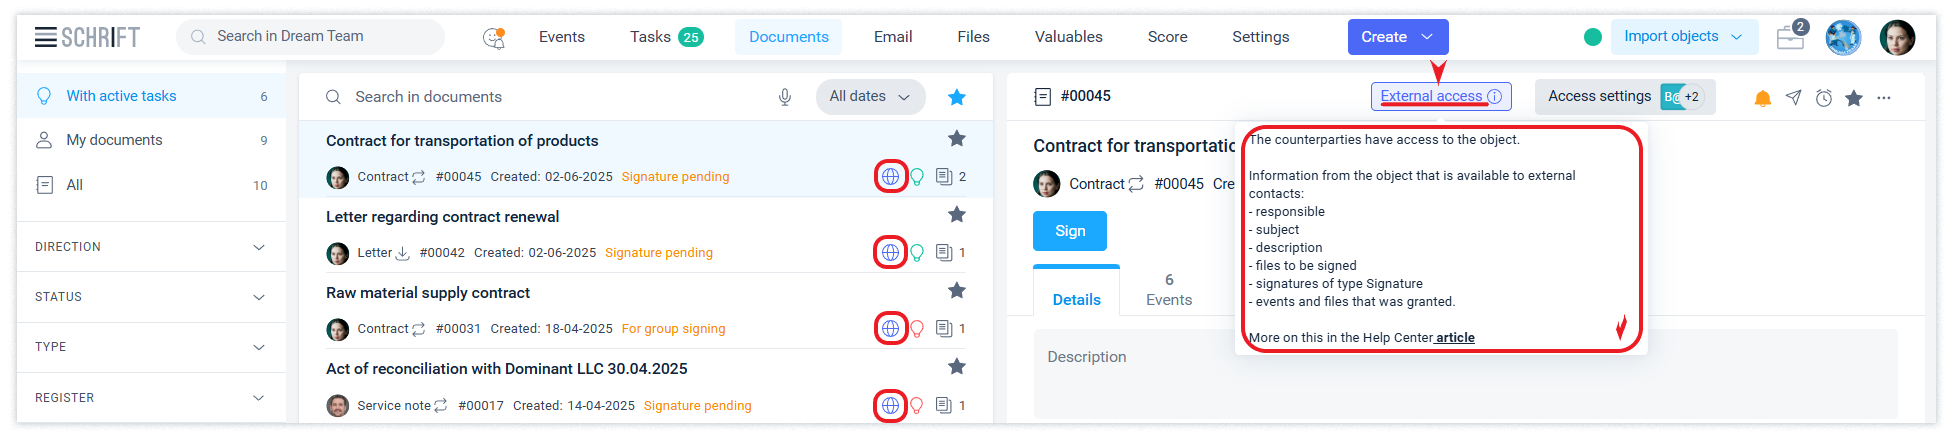Click globe icon on Letter regarding contract renewal
This screenshot has height=438, width=1952.
[x=890, y=252]
